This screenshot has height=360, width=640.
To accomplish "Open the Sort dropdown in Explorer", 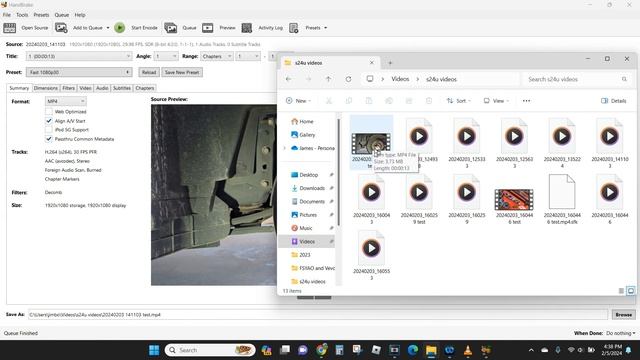I will pos(459,101).
